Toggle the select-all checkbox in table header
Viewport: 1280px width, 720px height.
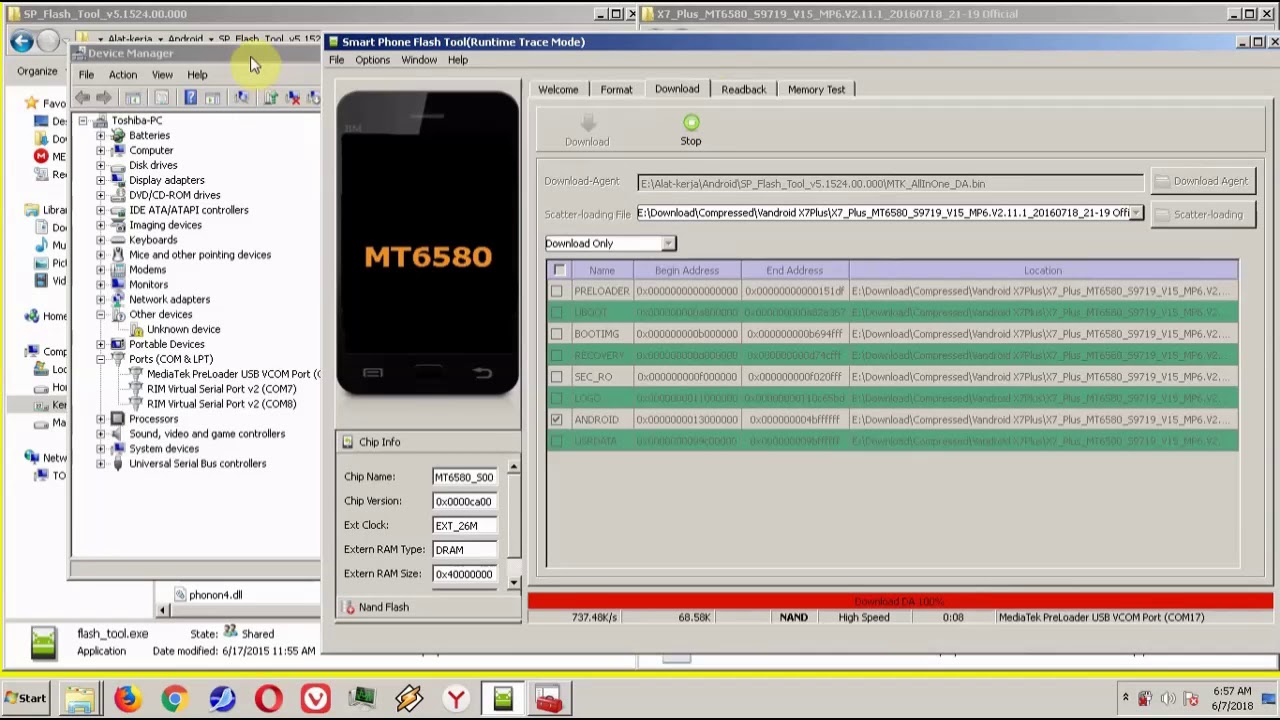click(559, 270)
